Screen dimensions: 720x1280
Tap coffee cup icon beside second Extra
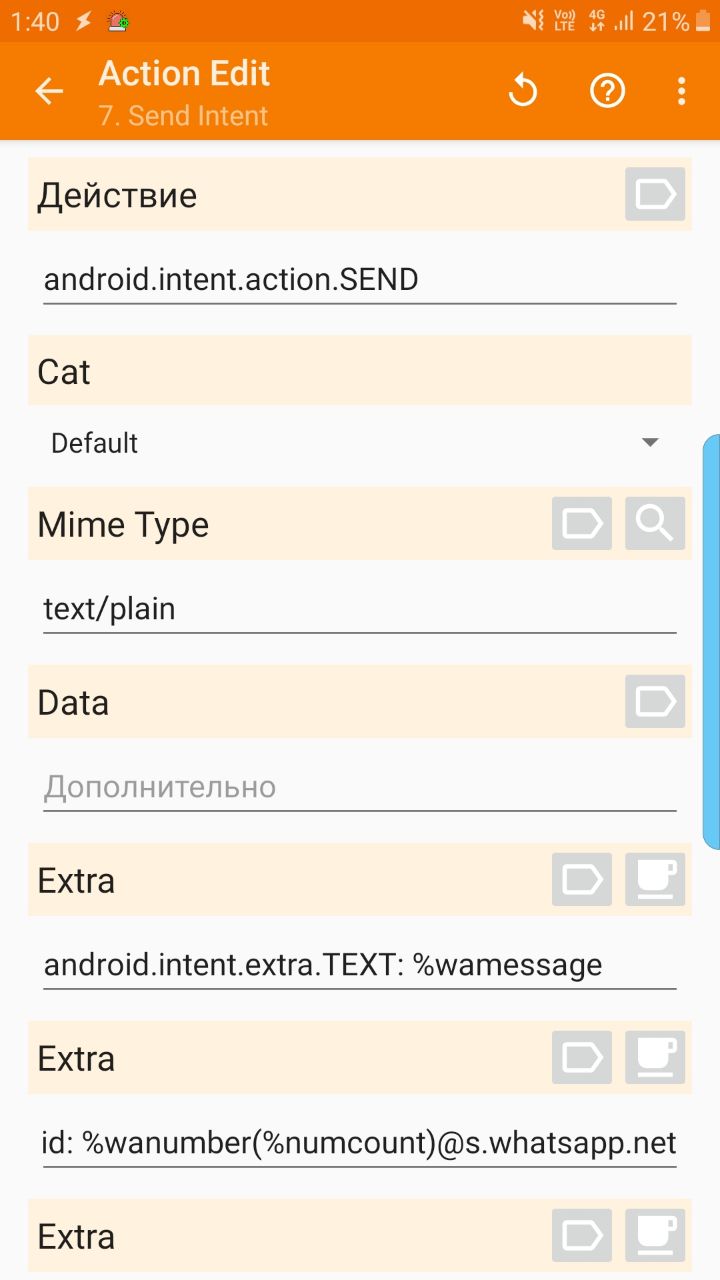pos(655,1057)
